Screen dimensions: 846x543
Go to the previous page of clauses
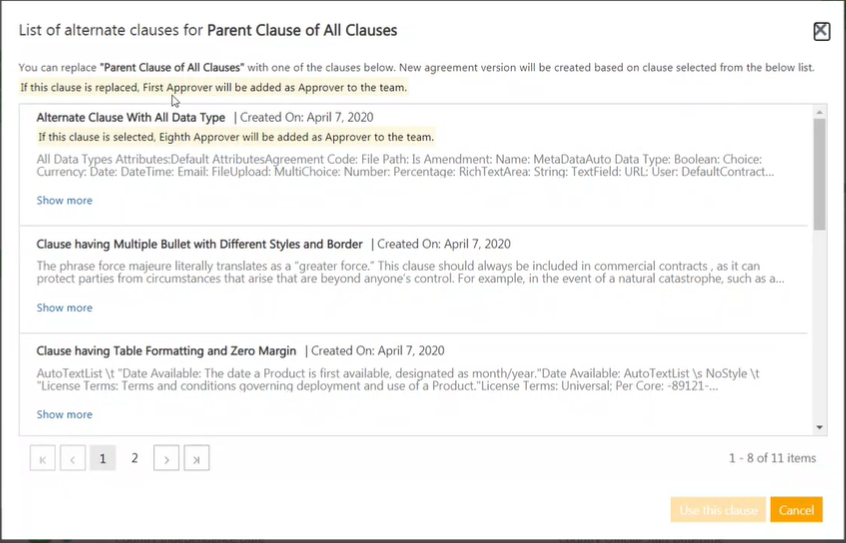pos(72,459)
